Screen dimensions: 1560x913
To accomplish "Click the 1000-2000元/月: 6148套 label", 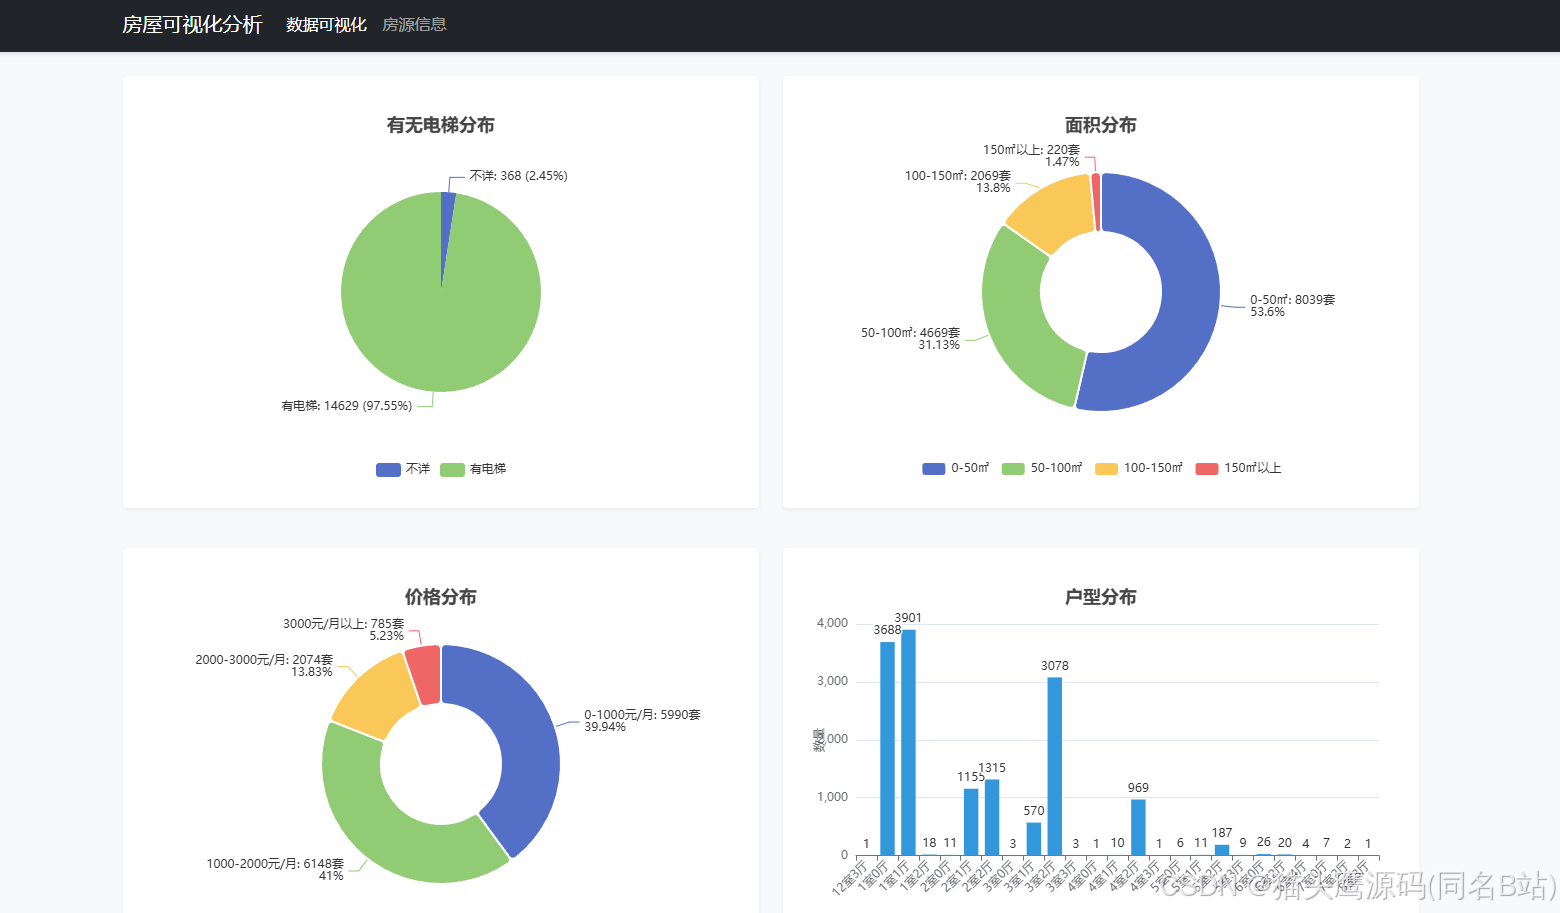I will tap(275, 870).
